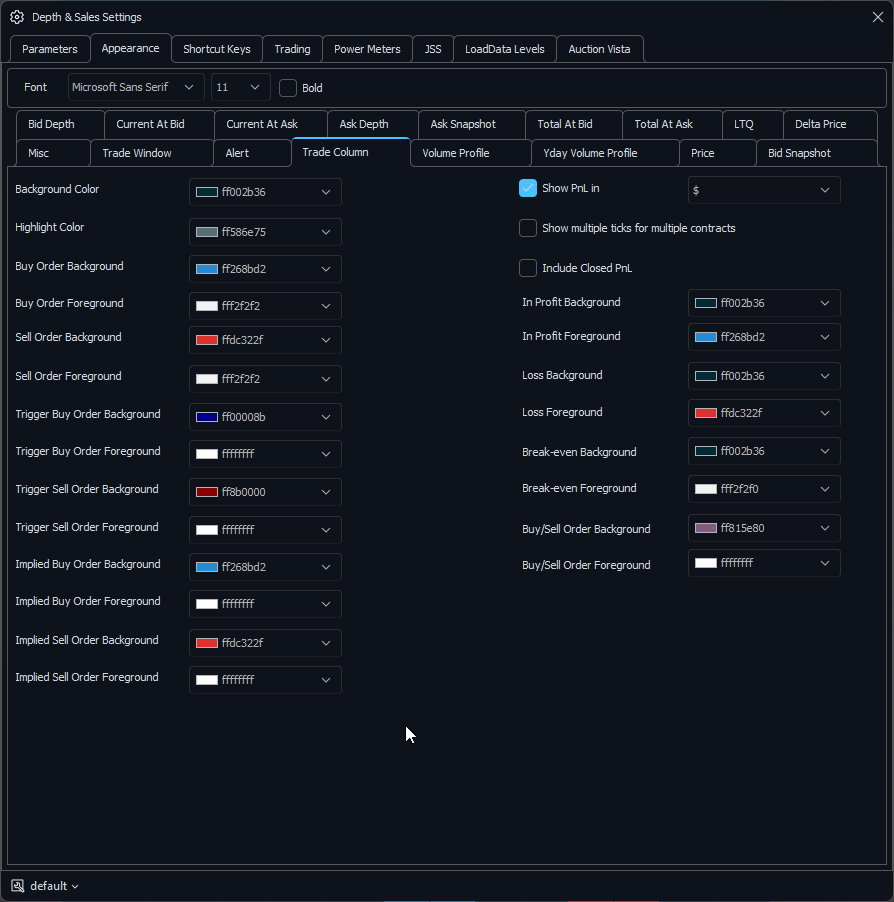Viewport: 894px width, 902px height.
Task: Pick the Trigger Buy Order Background swatch
Action: (x=207, y=417)
